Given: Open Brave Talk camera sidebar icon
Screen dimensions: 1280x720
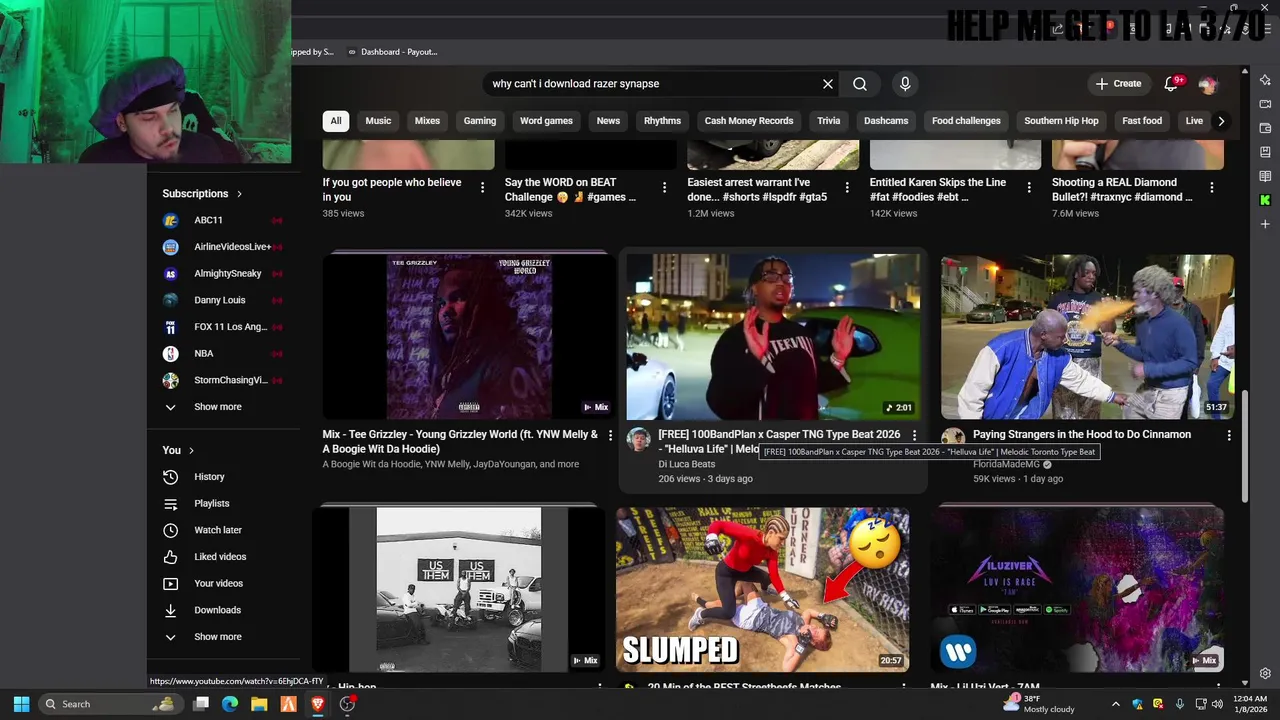Looking at the screenshot, I should coord(1265,104).
